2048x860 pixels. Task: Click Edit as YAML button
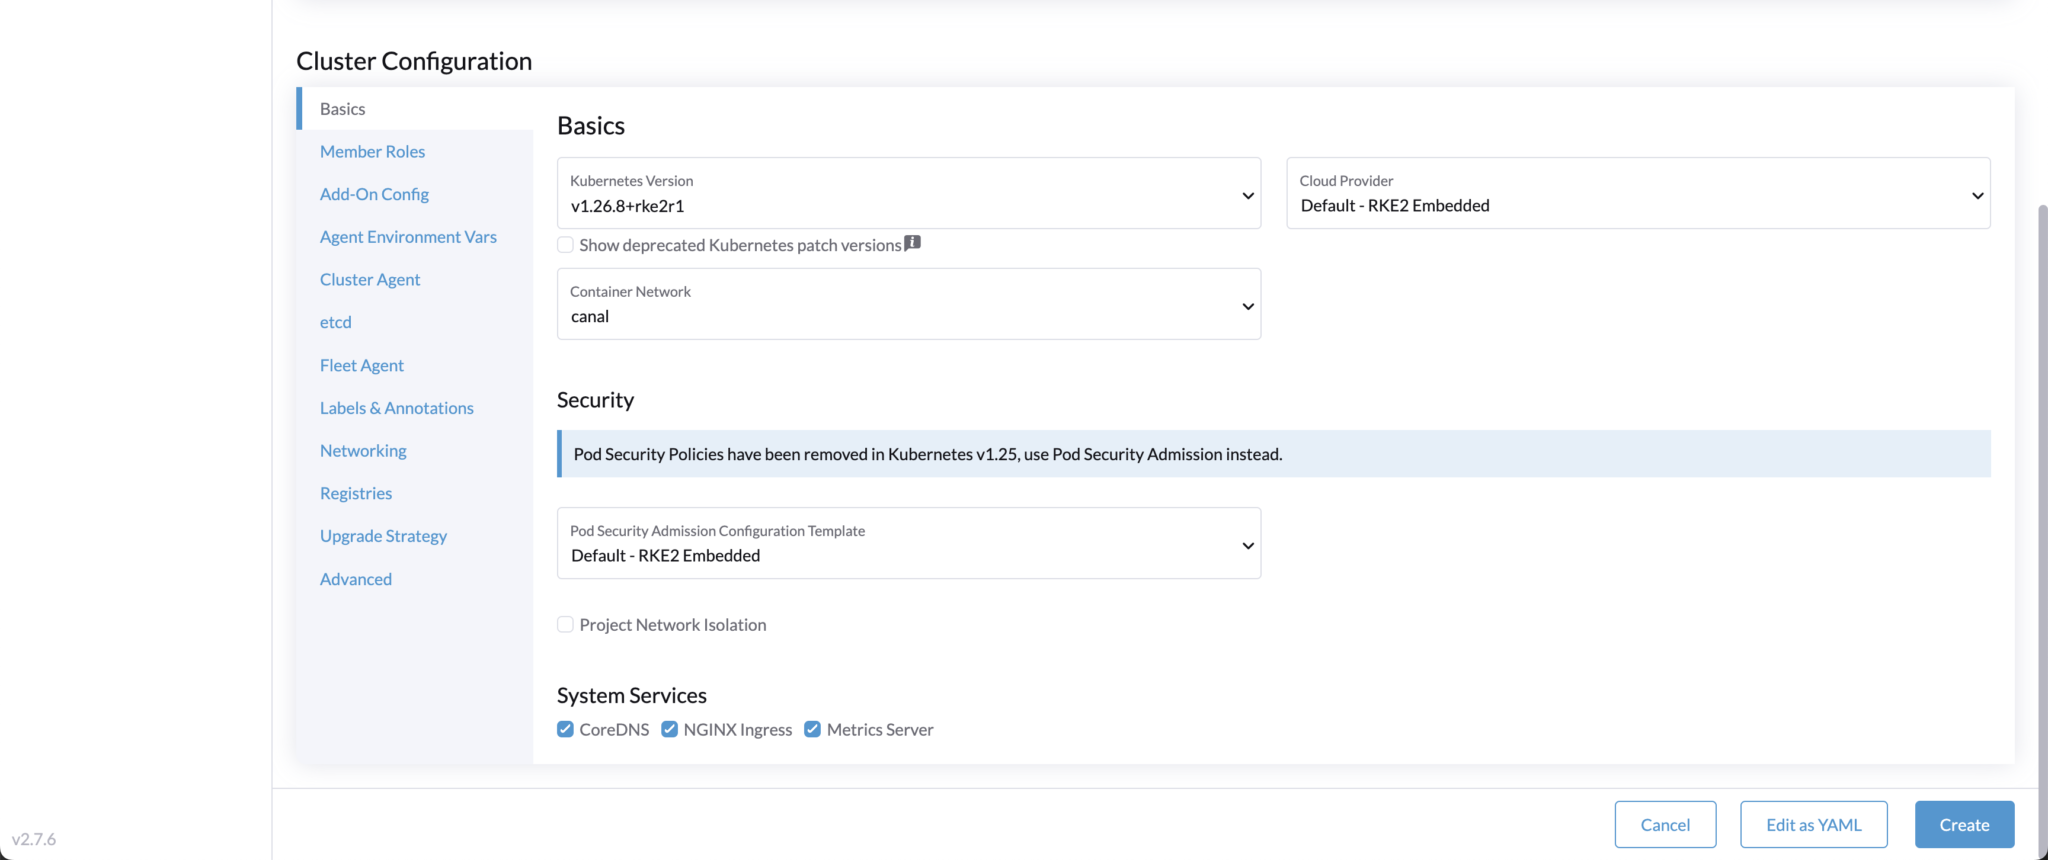tap(1813, 825)
